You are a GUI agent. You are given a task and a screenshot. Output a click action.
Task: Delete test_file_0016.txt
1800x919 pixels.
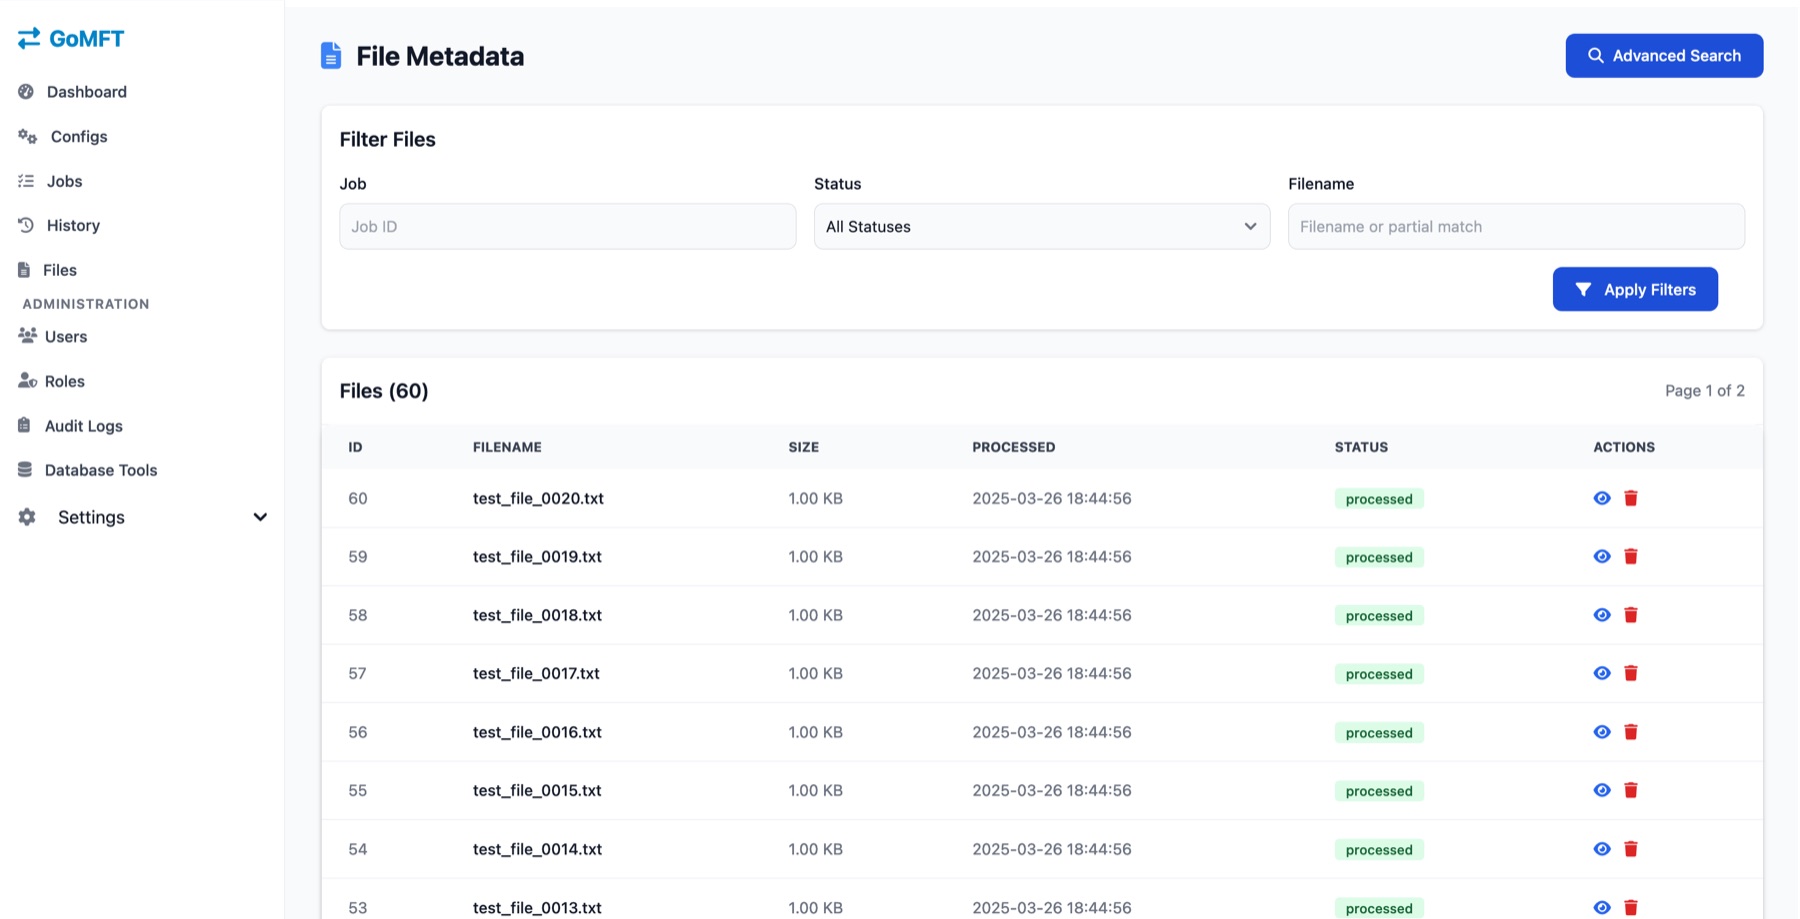[x=1631, y=732]
